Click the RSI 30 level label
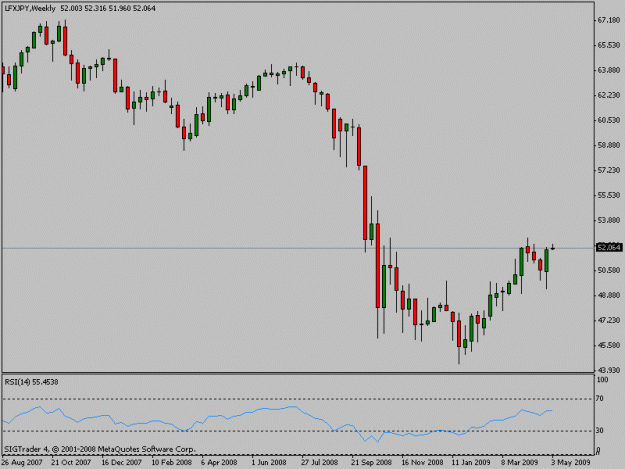This screenshot has height=469, width=625. pyautogui.click(x=600, y=430)
